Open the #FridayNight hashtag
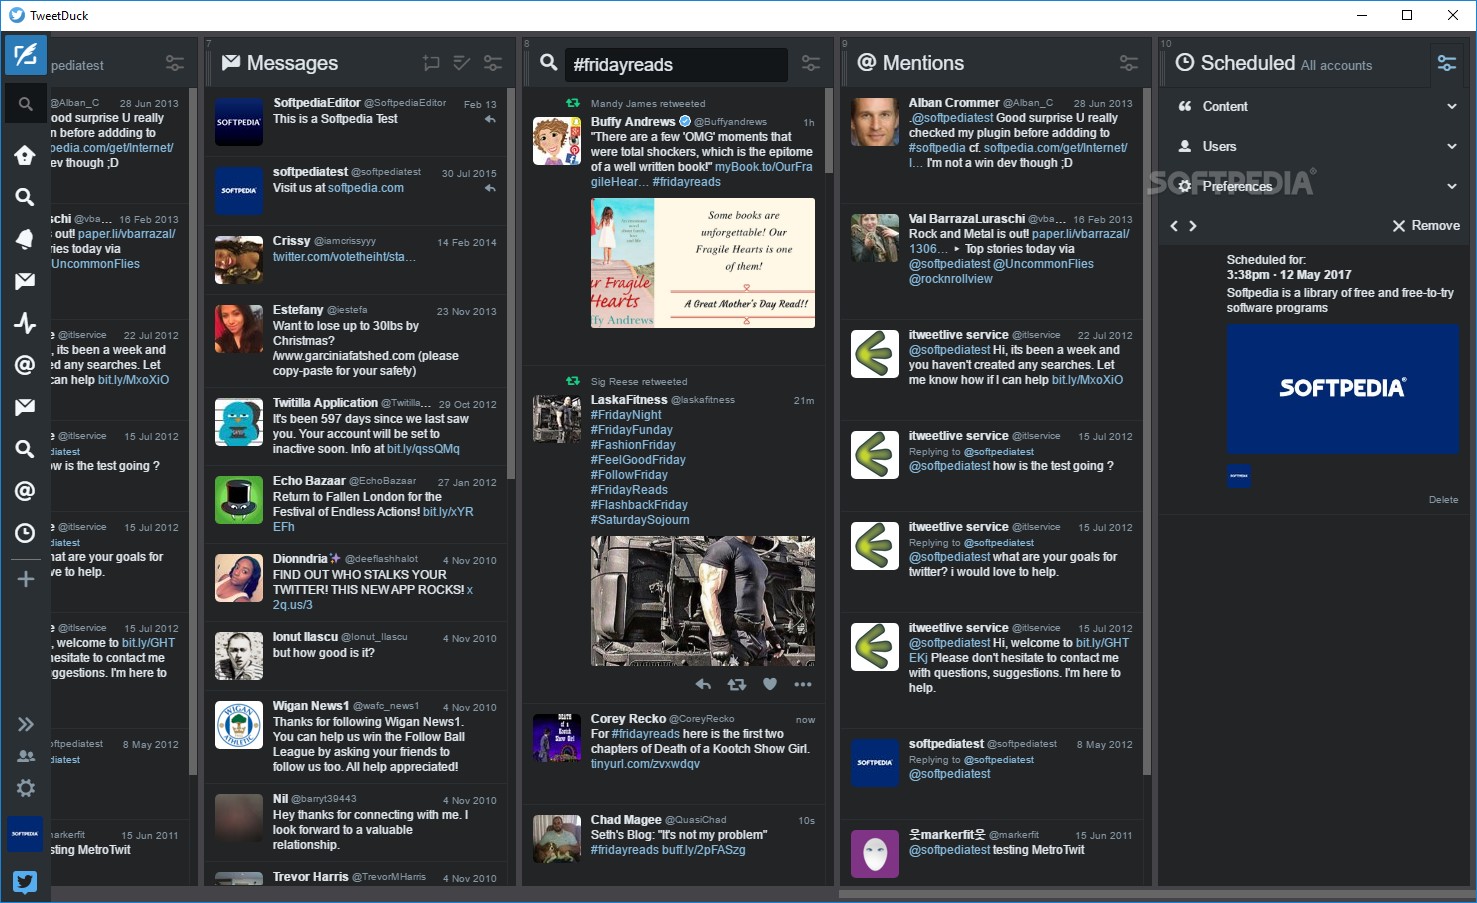The height and width of the screenshot is (903, 1477). (626, 415)
